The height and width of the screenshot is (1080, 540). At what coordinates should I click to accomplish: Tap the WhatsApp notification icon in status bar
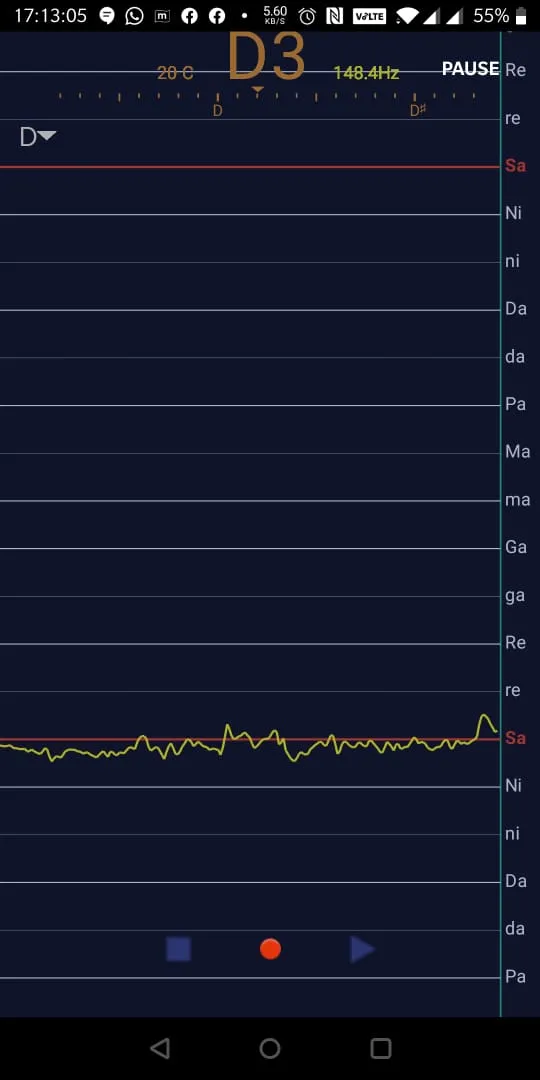click(134, 16)
